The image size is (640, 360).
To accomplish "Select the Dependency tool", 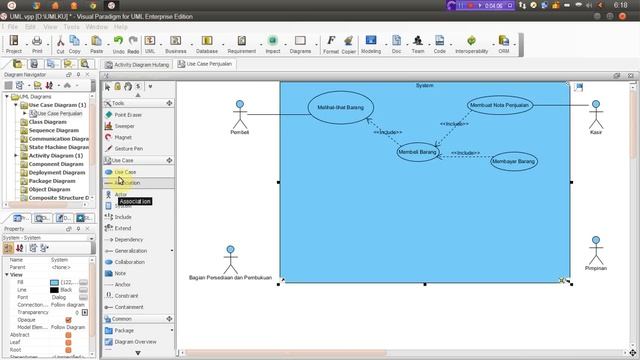I will click(138, 240).
